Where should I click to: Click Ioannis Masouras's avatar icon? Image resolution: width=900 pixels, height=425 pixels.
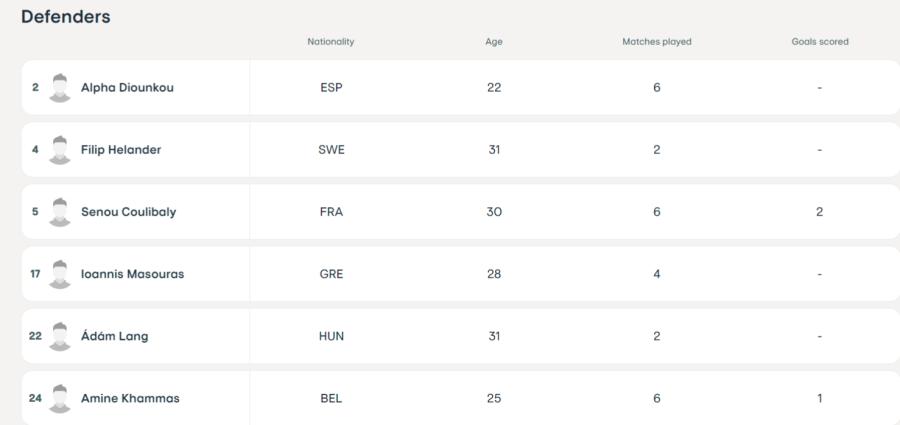[x=60, y=274]
